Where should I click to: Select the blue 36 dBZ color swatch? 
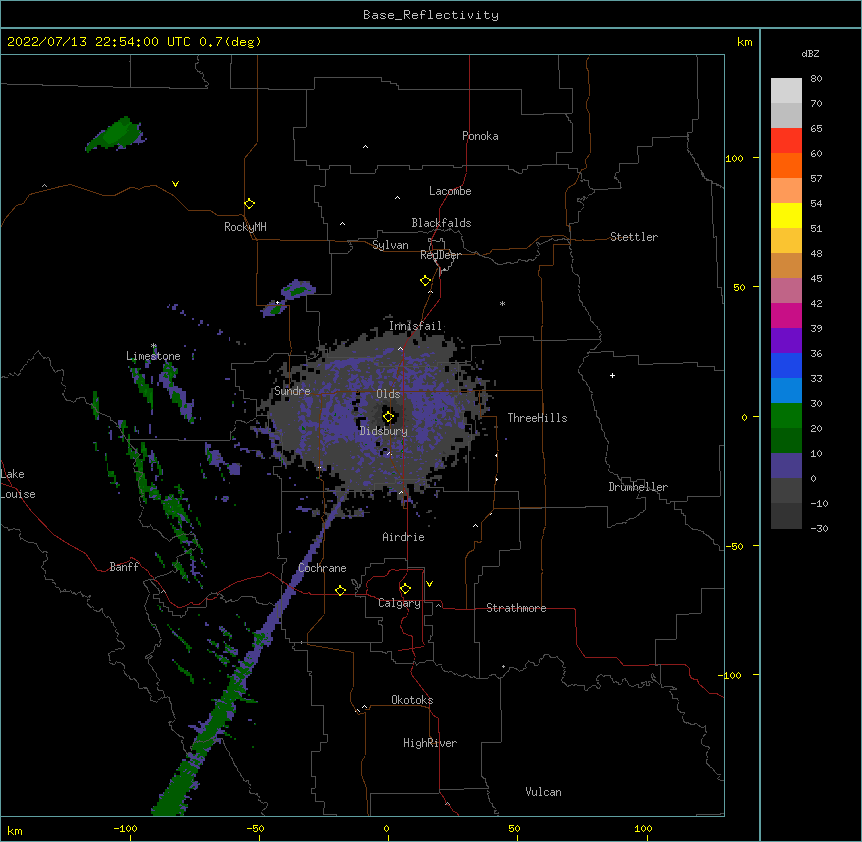[786, 365]
